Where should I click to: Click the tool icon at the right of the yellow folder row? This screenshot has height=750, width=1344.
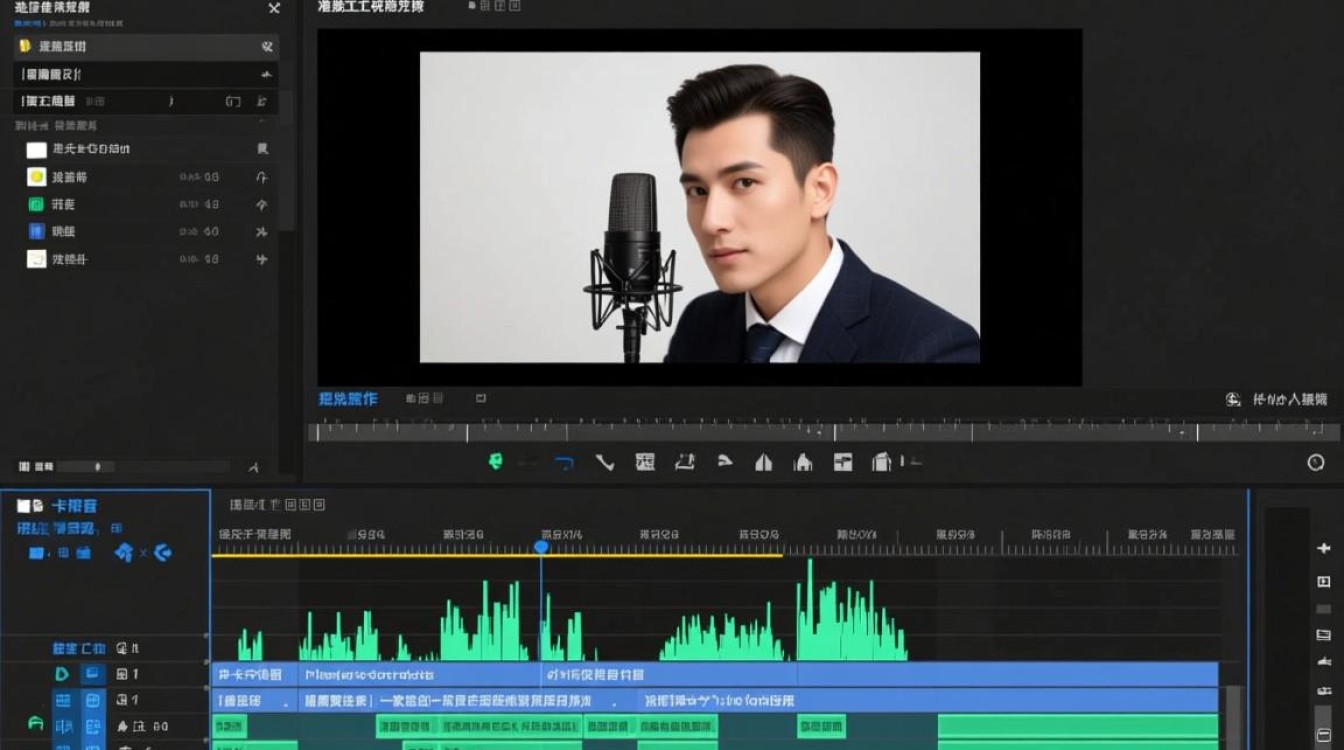[x=267, y=46]
